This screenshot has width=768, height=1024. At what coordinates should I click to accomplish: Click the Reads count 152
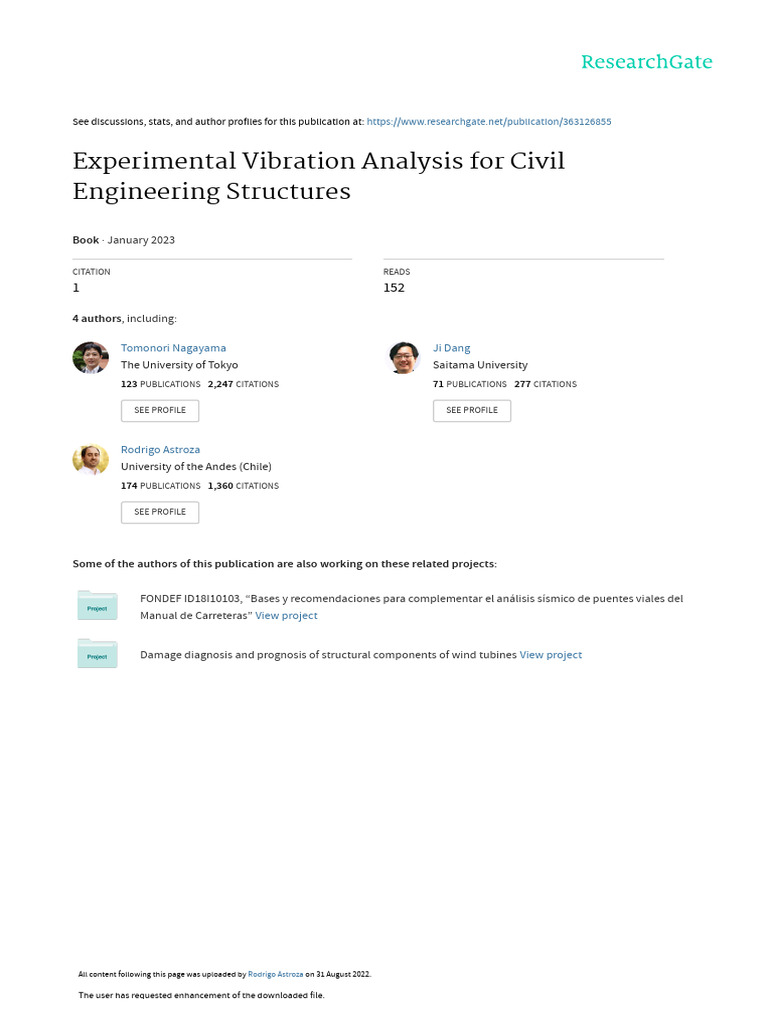pos(394,288)
